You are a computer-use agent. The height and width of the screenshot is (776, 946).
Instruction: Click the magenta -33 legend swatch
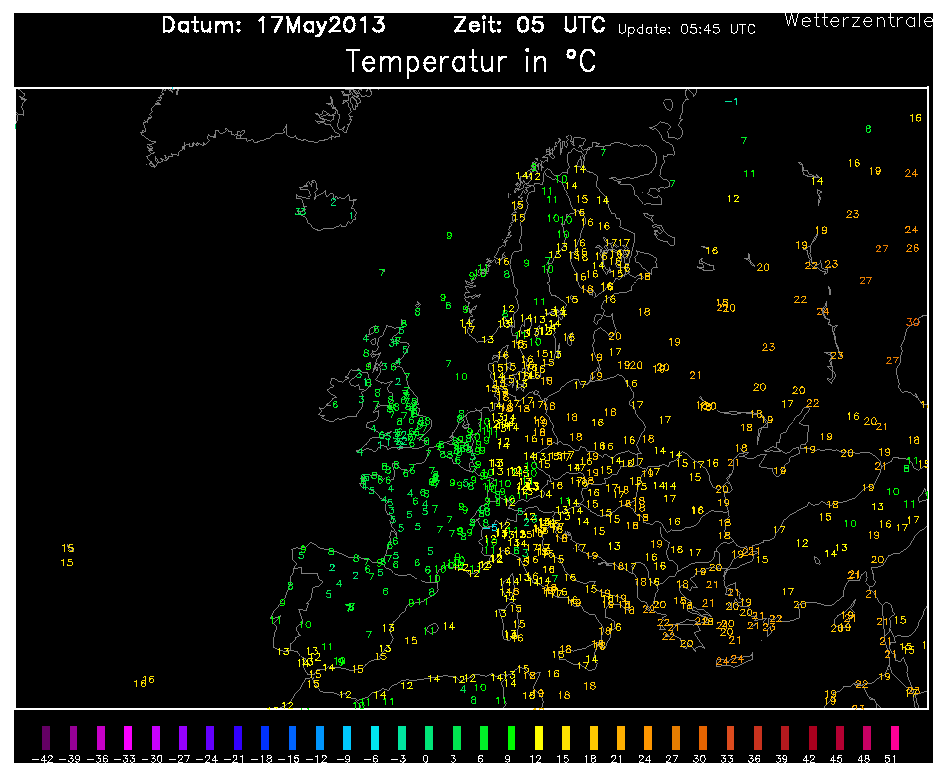coord(127,739)
